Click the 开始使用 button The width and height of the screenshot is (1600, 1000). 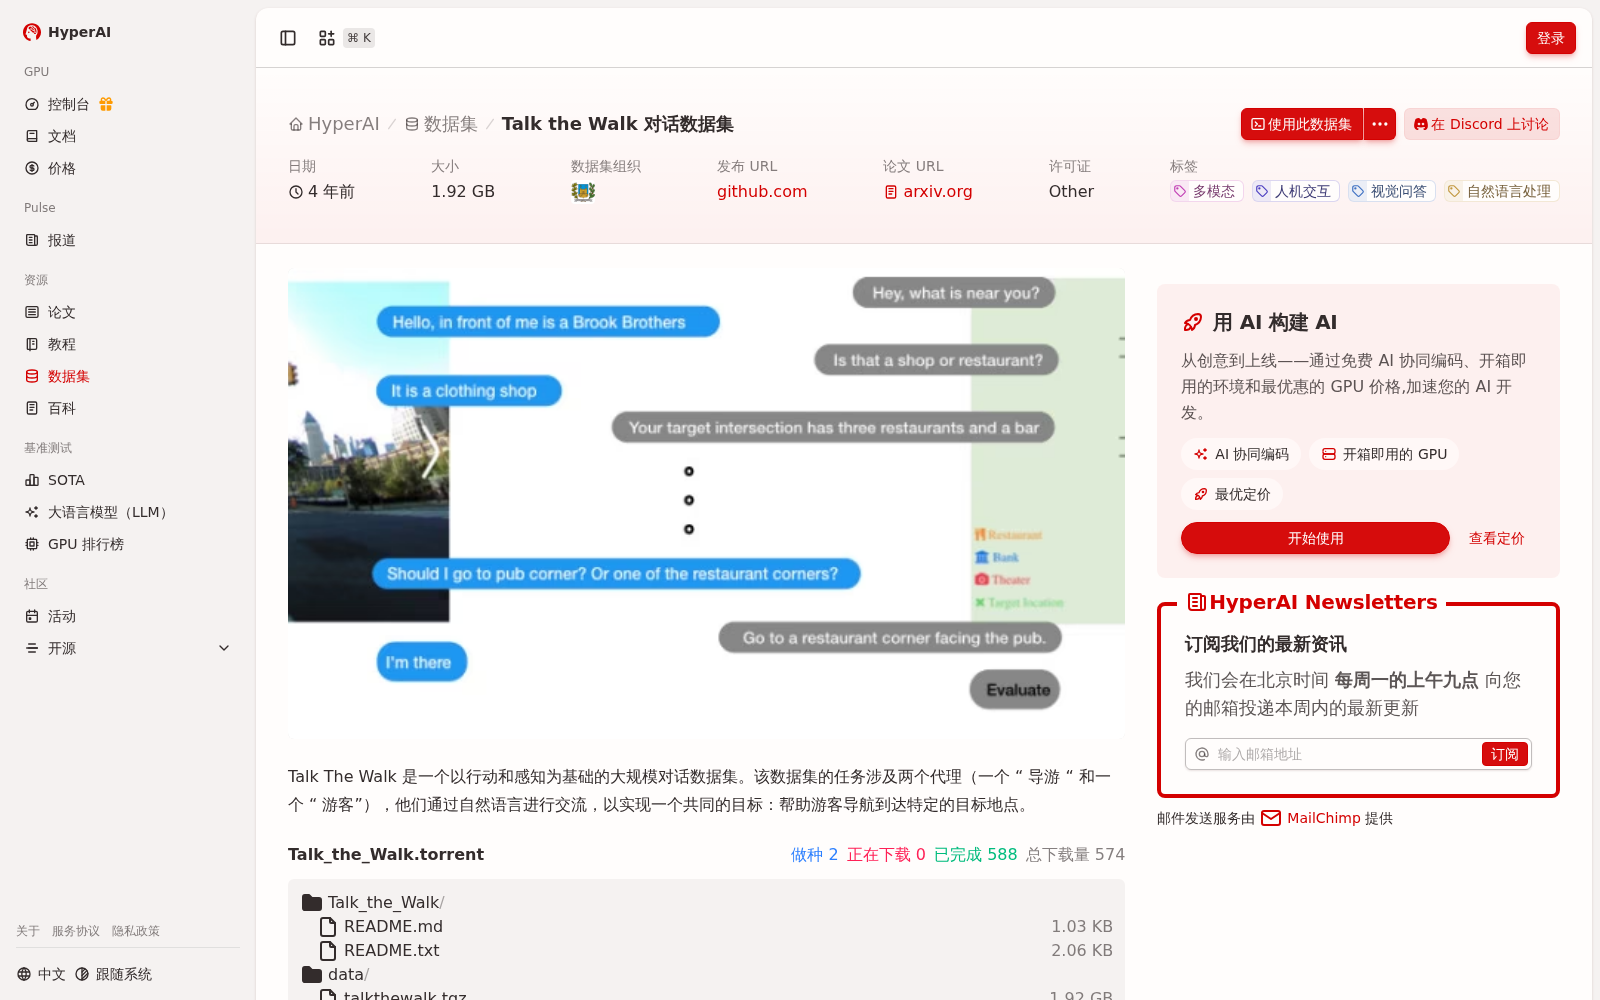[x=1315, y=538]
